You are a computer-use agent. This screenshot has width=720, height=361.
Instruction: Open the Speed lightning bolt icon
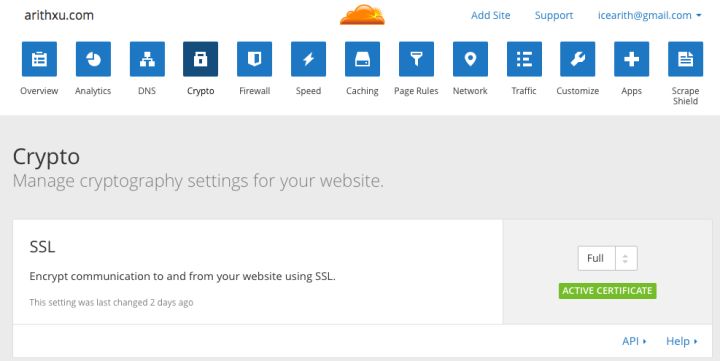[x=309, y=59]
